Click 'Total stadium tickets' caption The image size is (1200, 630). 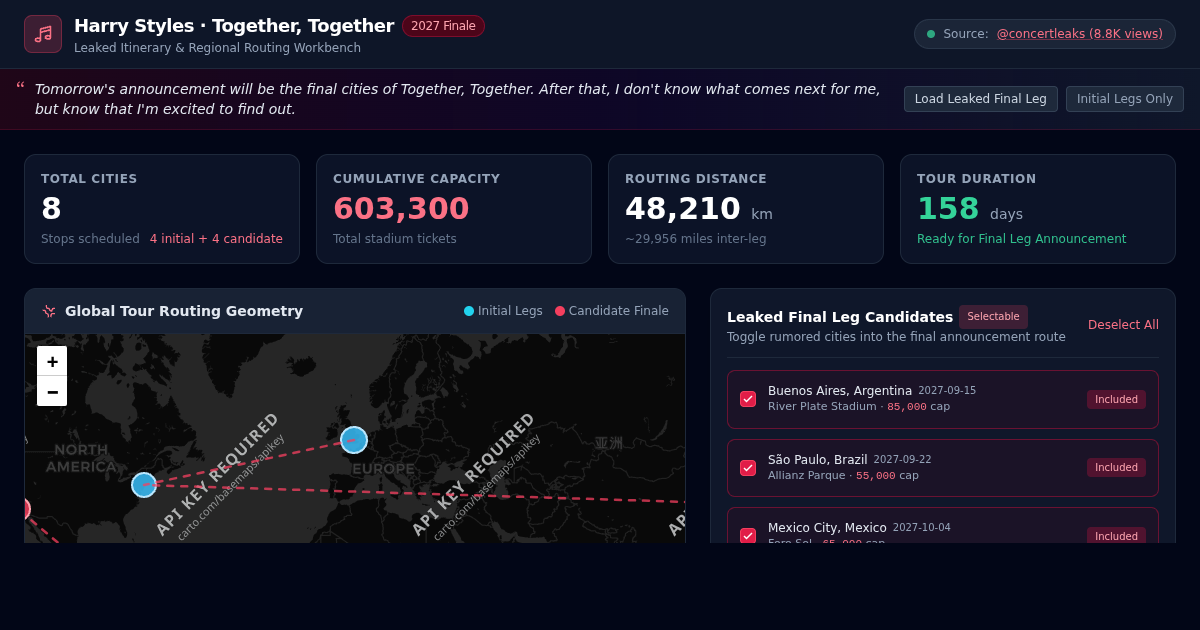[395, 239]
